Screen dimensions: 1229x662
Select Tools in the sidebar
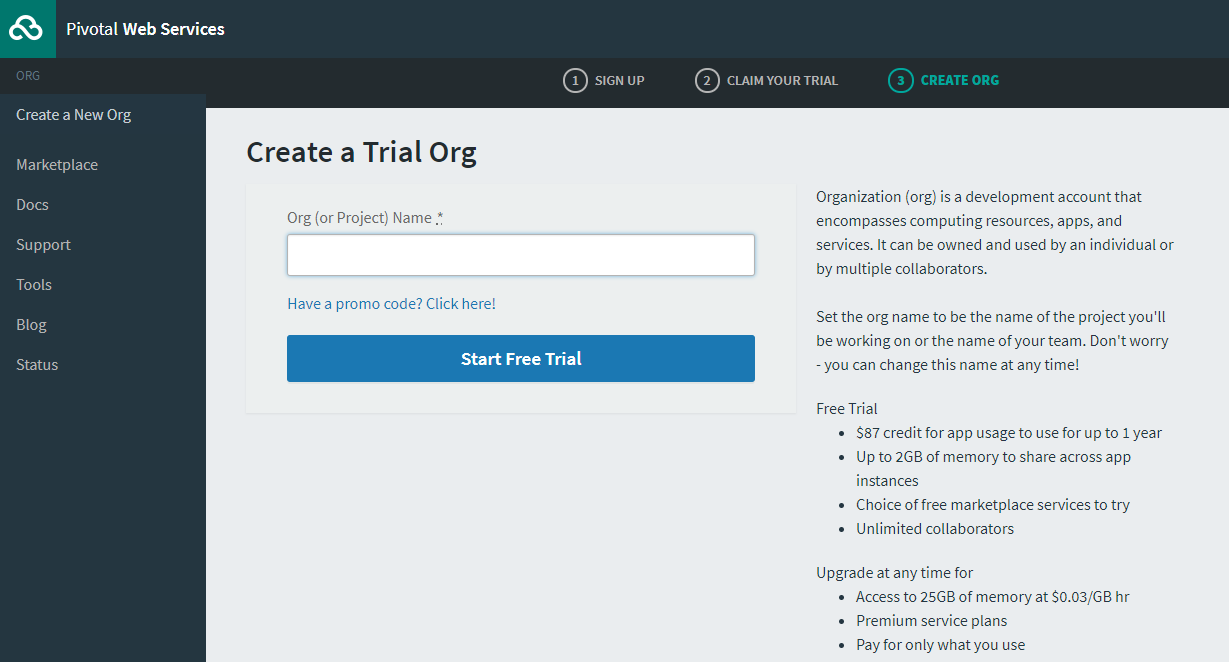[x=34, y=285]
